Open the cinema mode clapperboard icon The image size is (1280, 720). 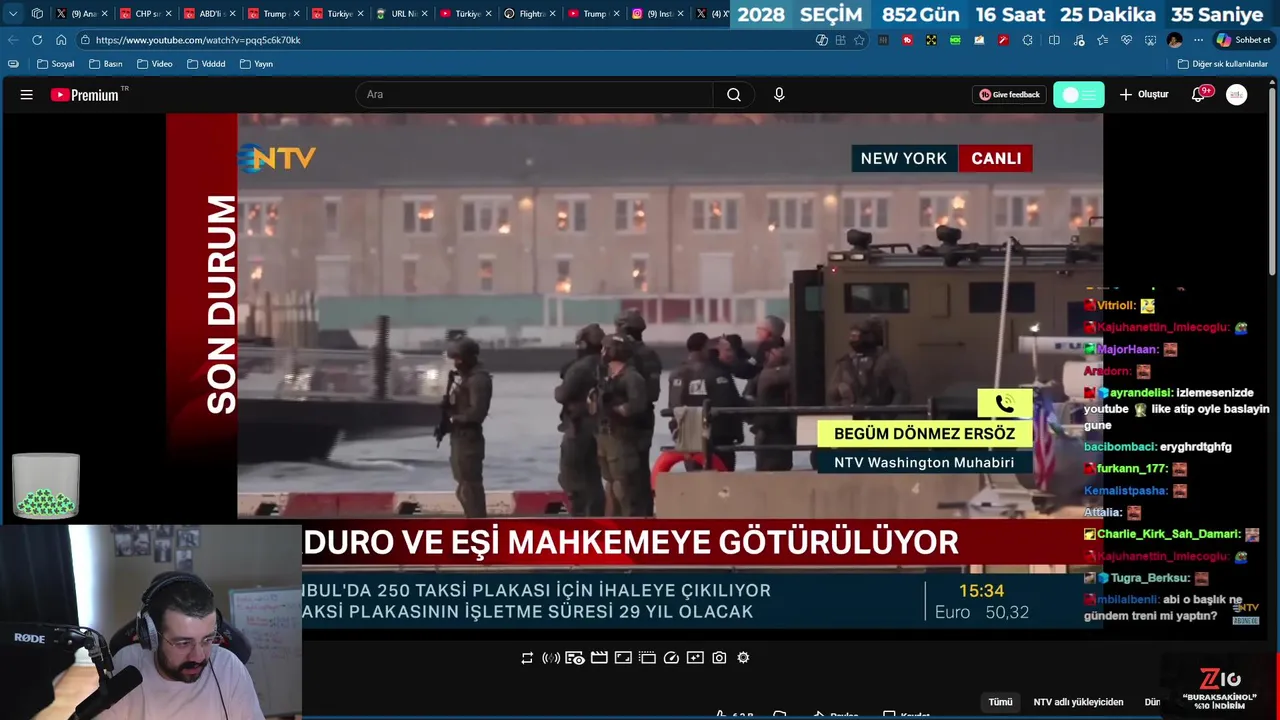599,658
